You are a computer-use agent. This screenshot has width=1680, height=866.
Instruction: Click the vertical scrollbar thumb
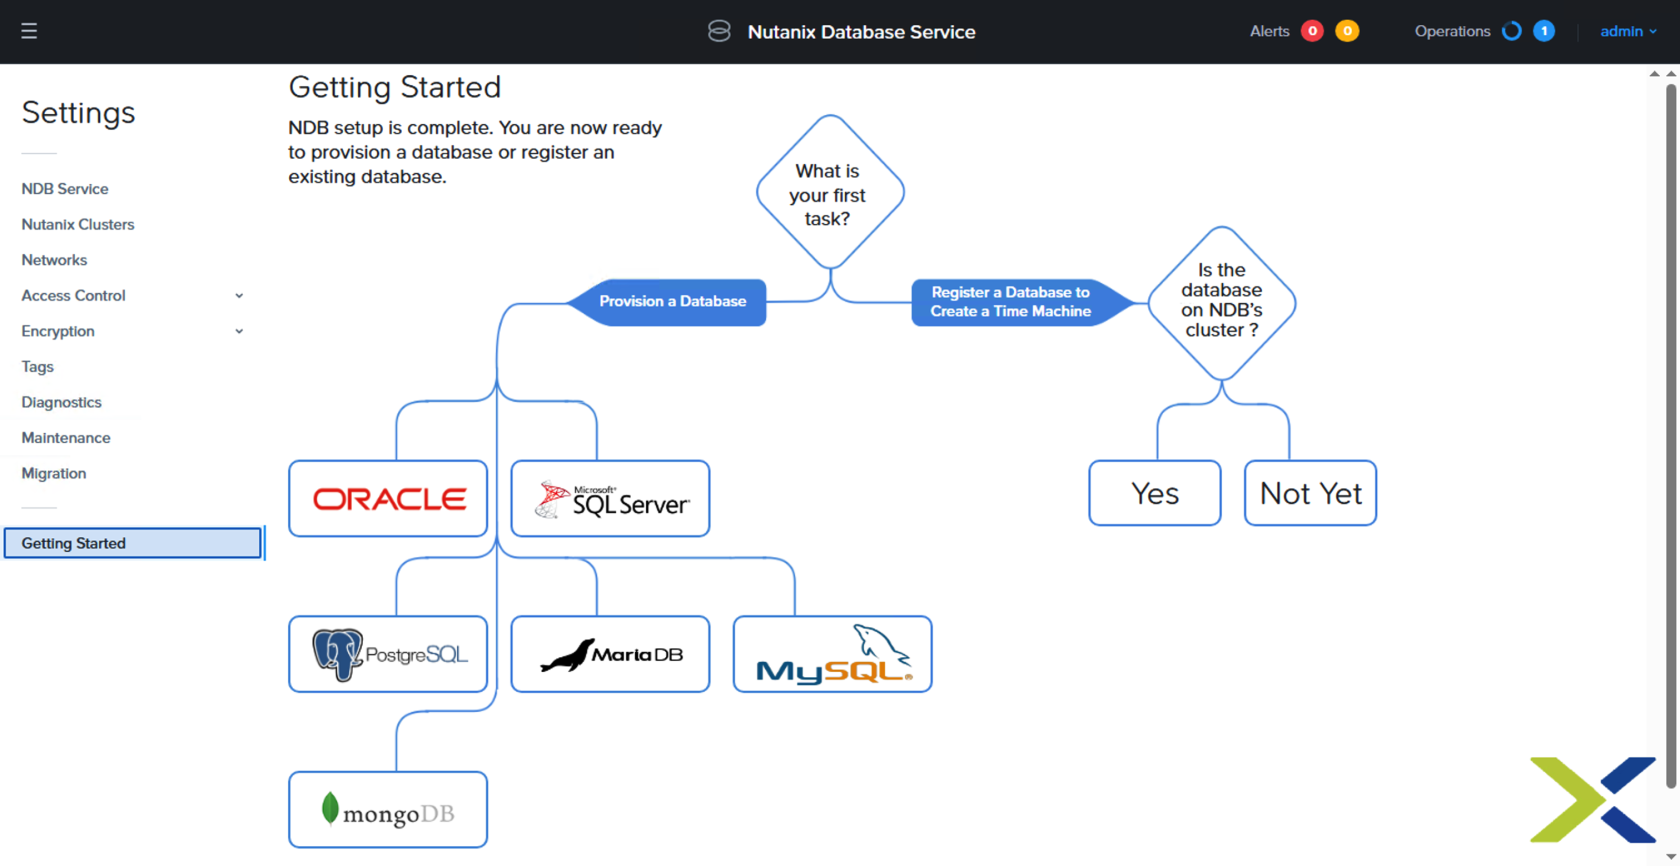point(1671,436)
